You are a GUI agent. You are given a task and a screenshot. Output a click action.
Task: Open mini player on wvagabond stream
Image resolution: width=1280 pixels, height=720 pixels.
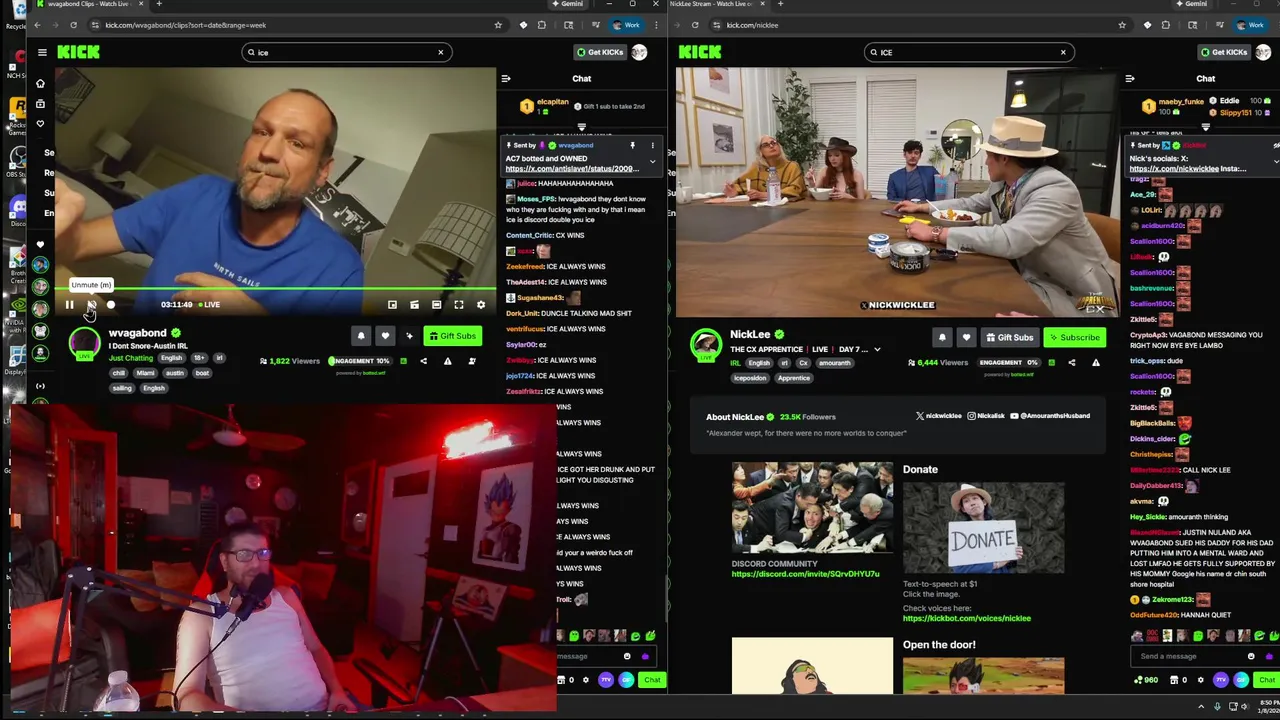point(392,305)
